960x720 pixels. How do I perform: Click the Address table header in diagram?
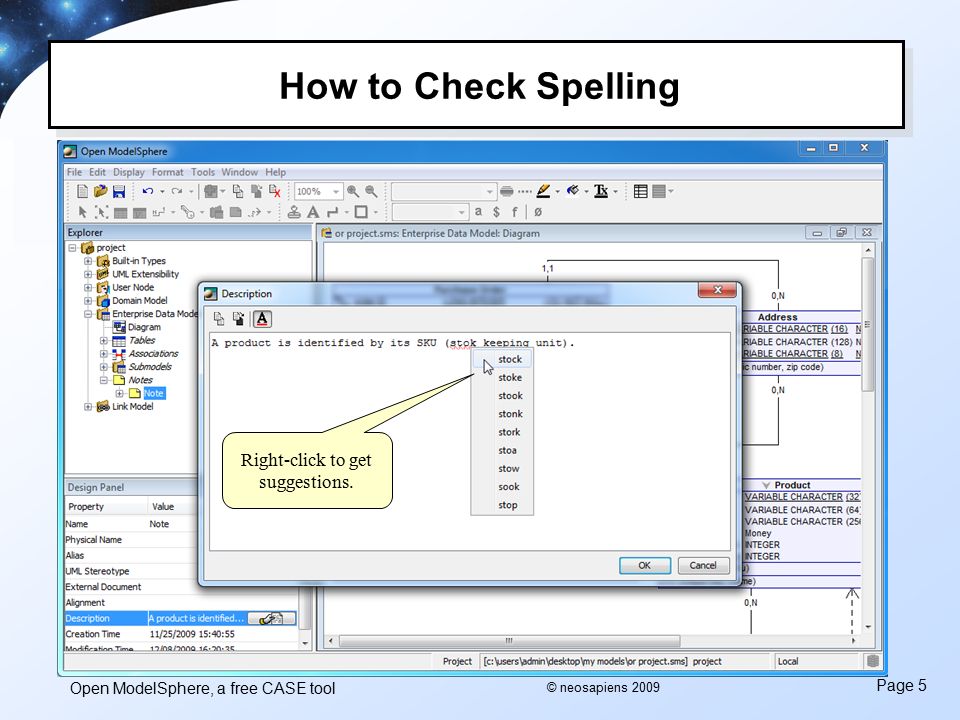click(778, 317)
